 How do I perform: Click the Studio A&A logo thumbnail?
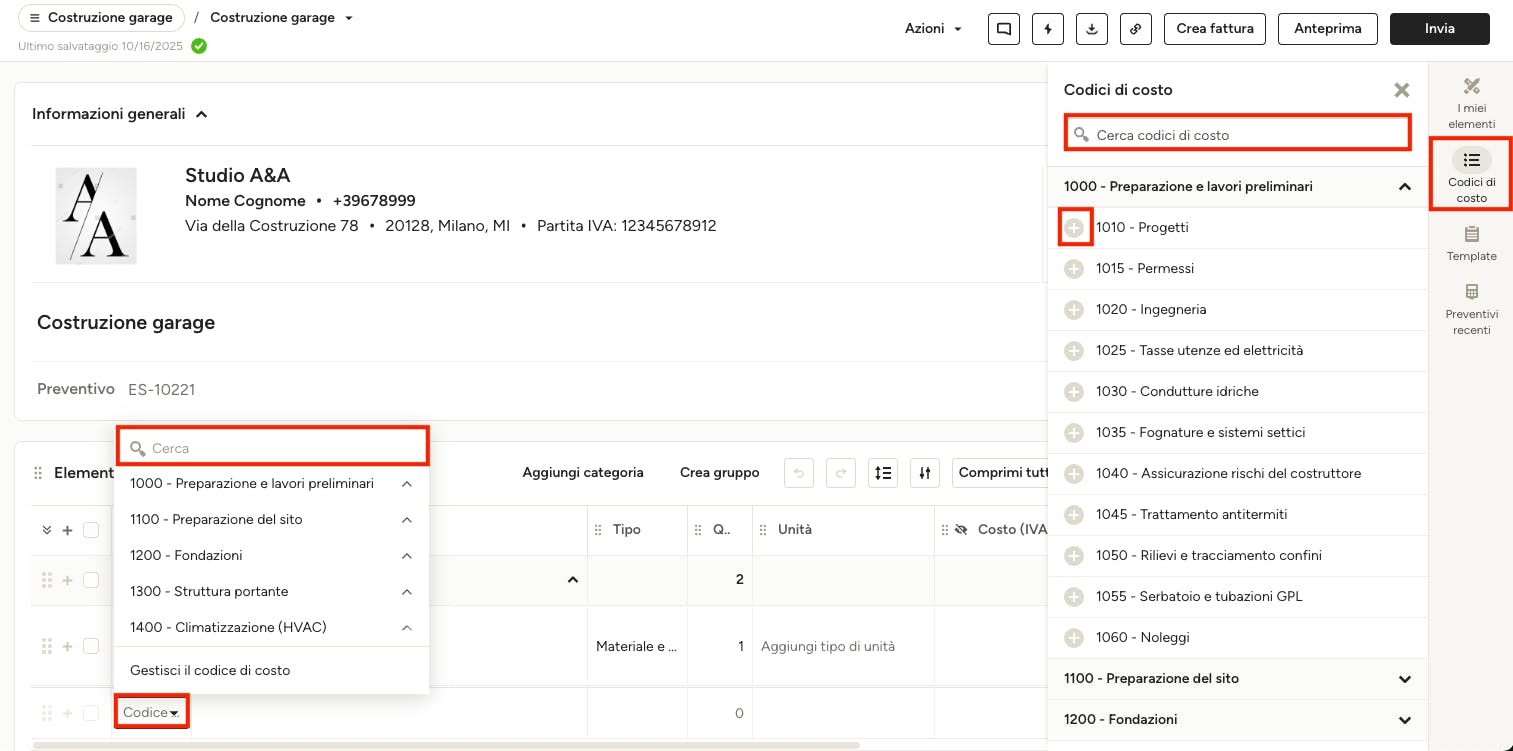coord(96,216)
